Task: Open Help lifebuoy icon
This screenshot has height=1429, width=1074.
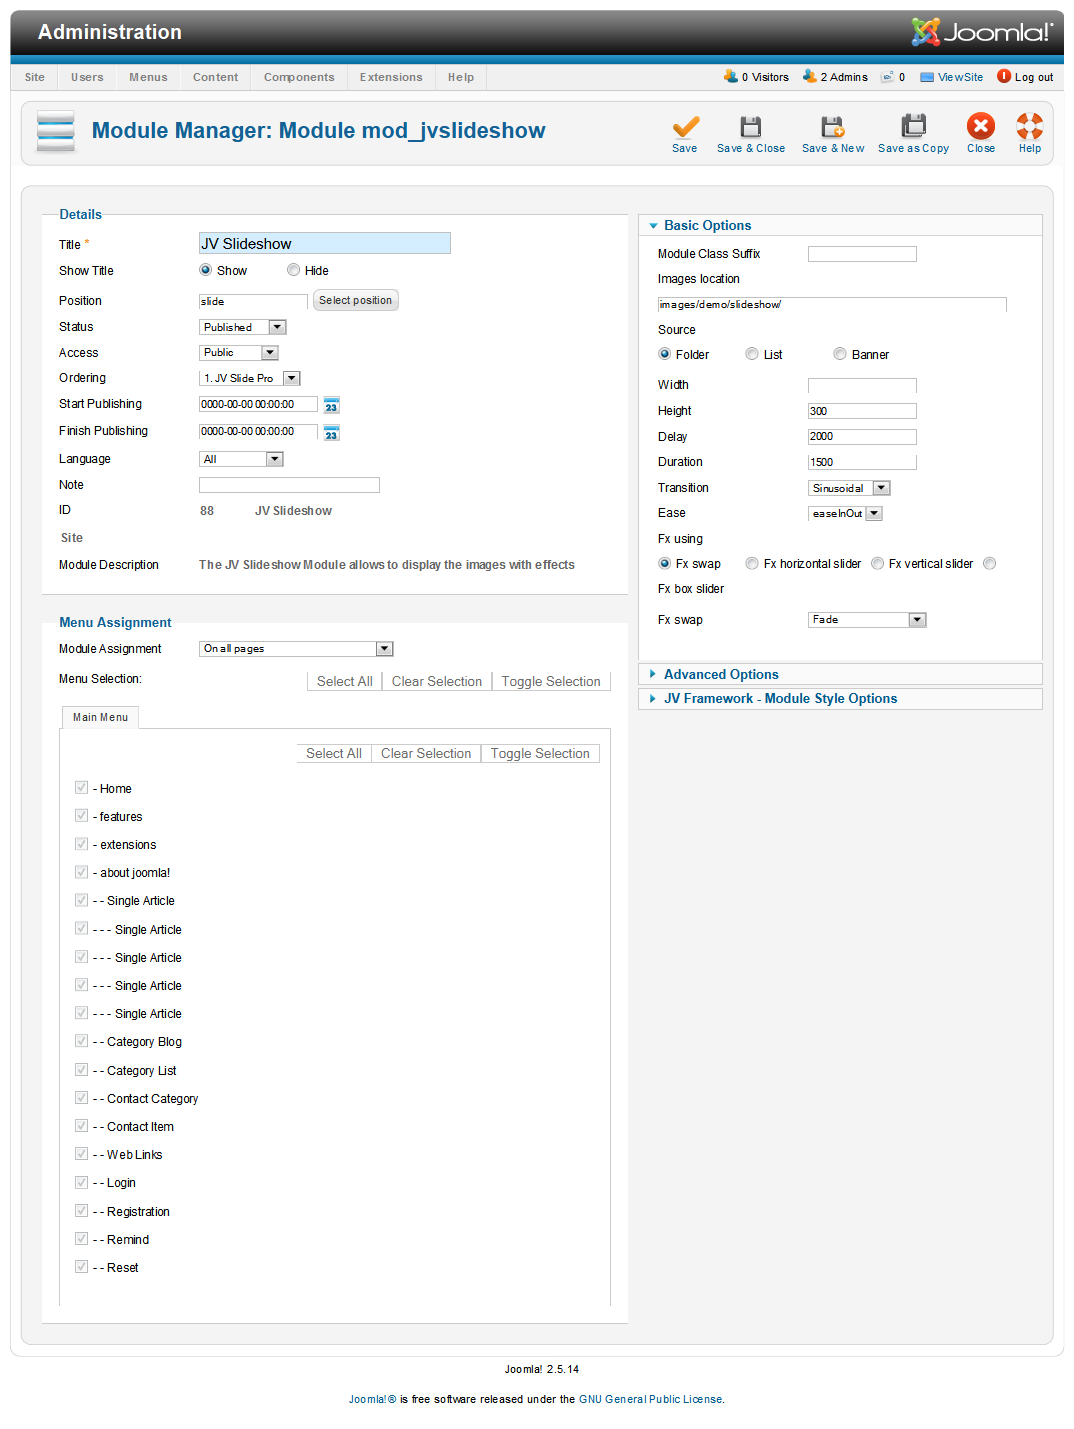Action: point(1030,126)
